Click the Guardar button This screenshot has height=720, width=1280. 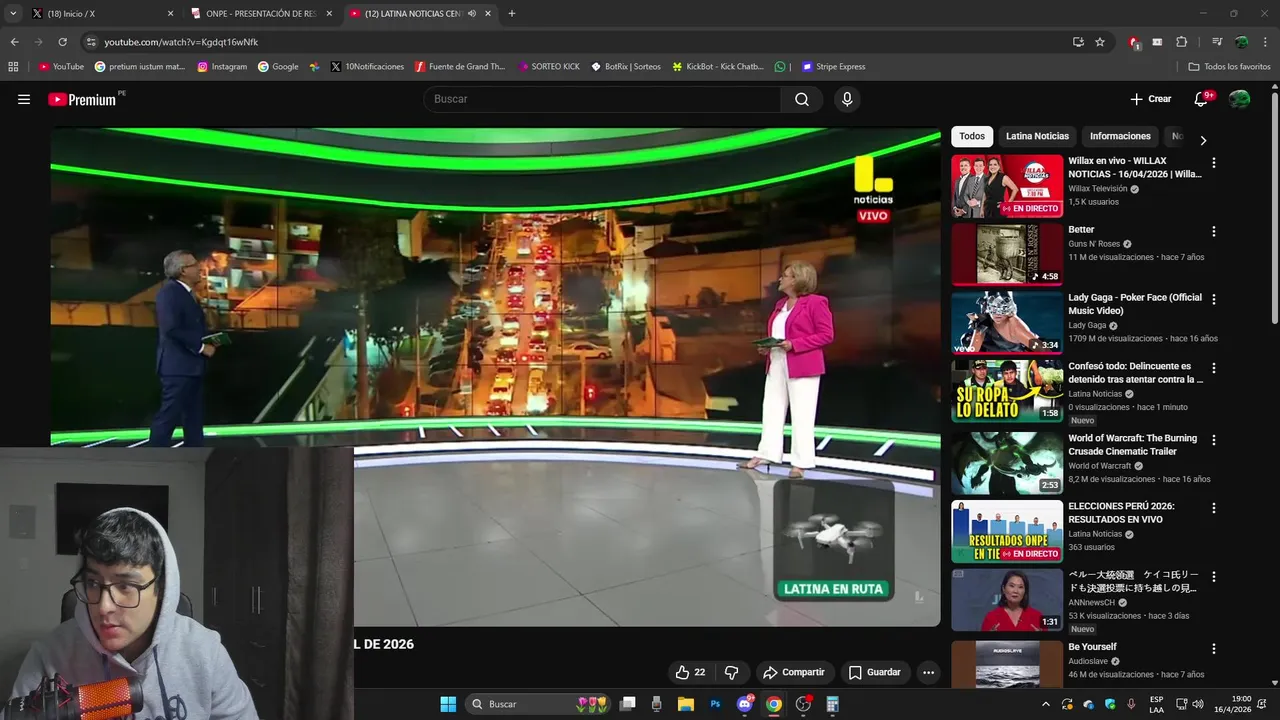click(875, 672)
